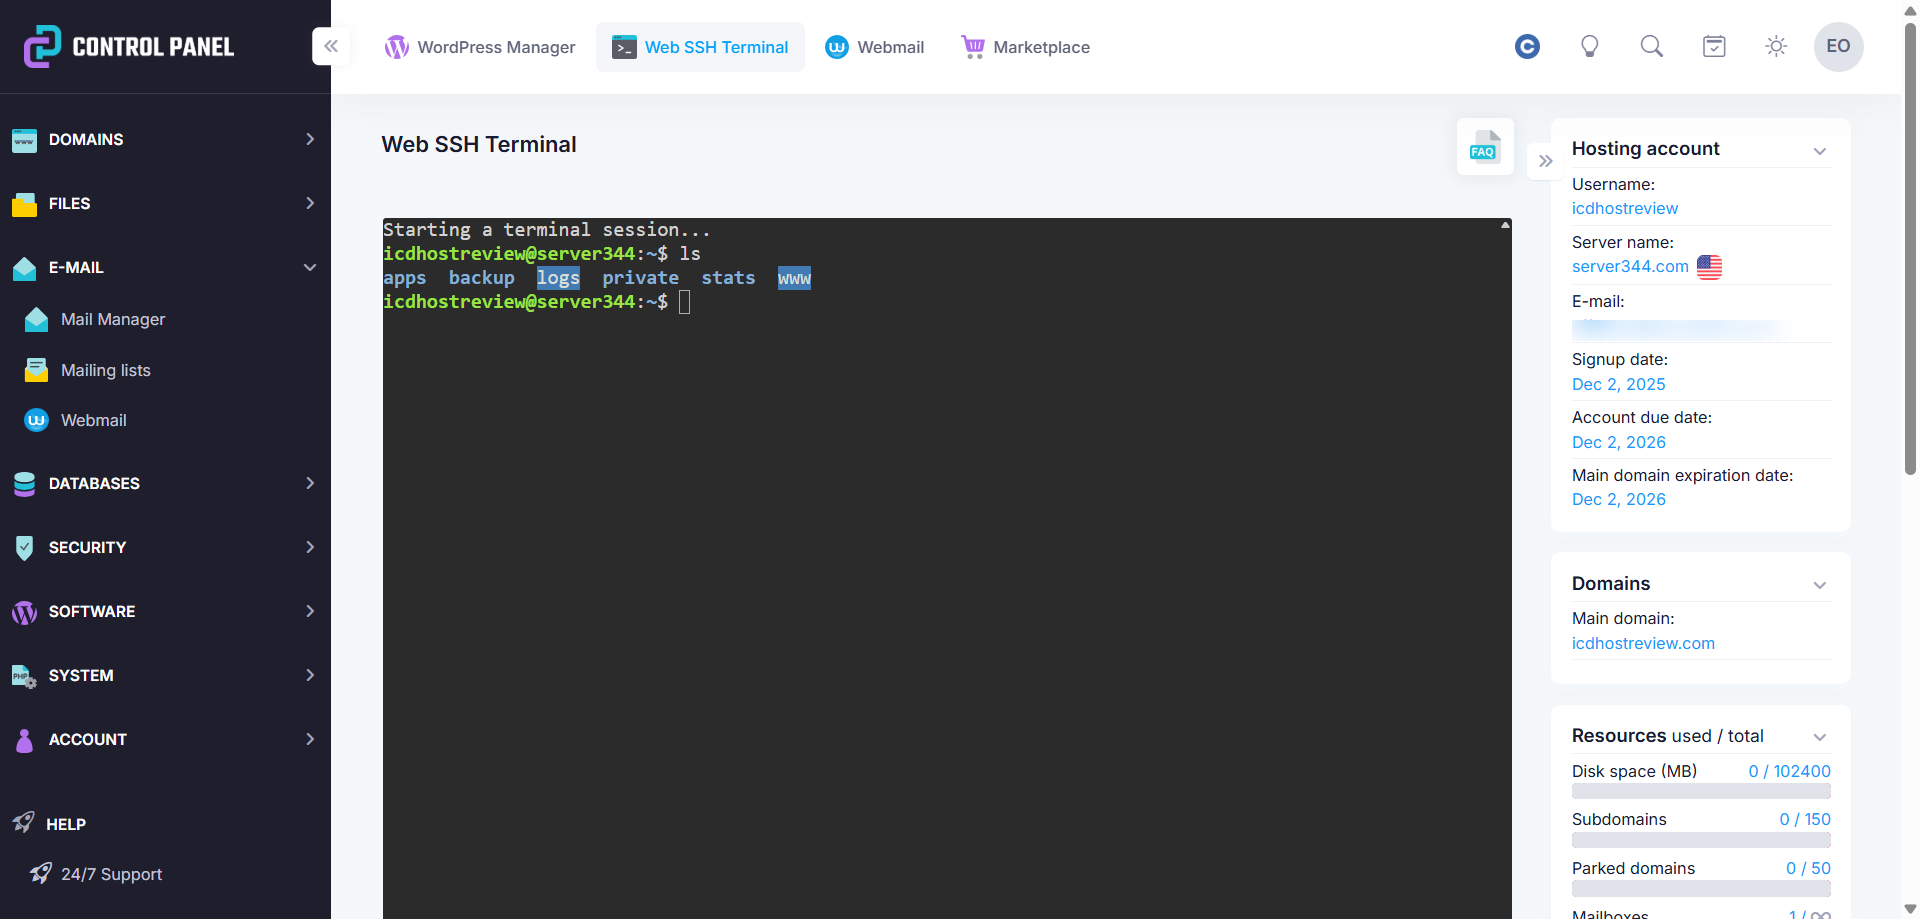Click the blue circular C icon

tap(1527, 46)
